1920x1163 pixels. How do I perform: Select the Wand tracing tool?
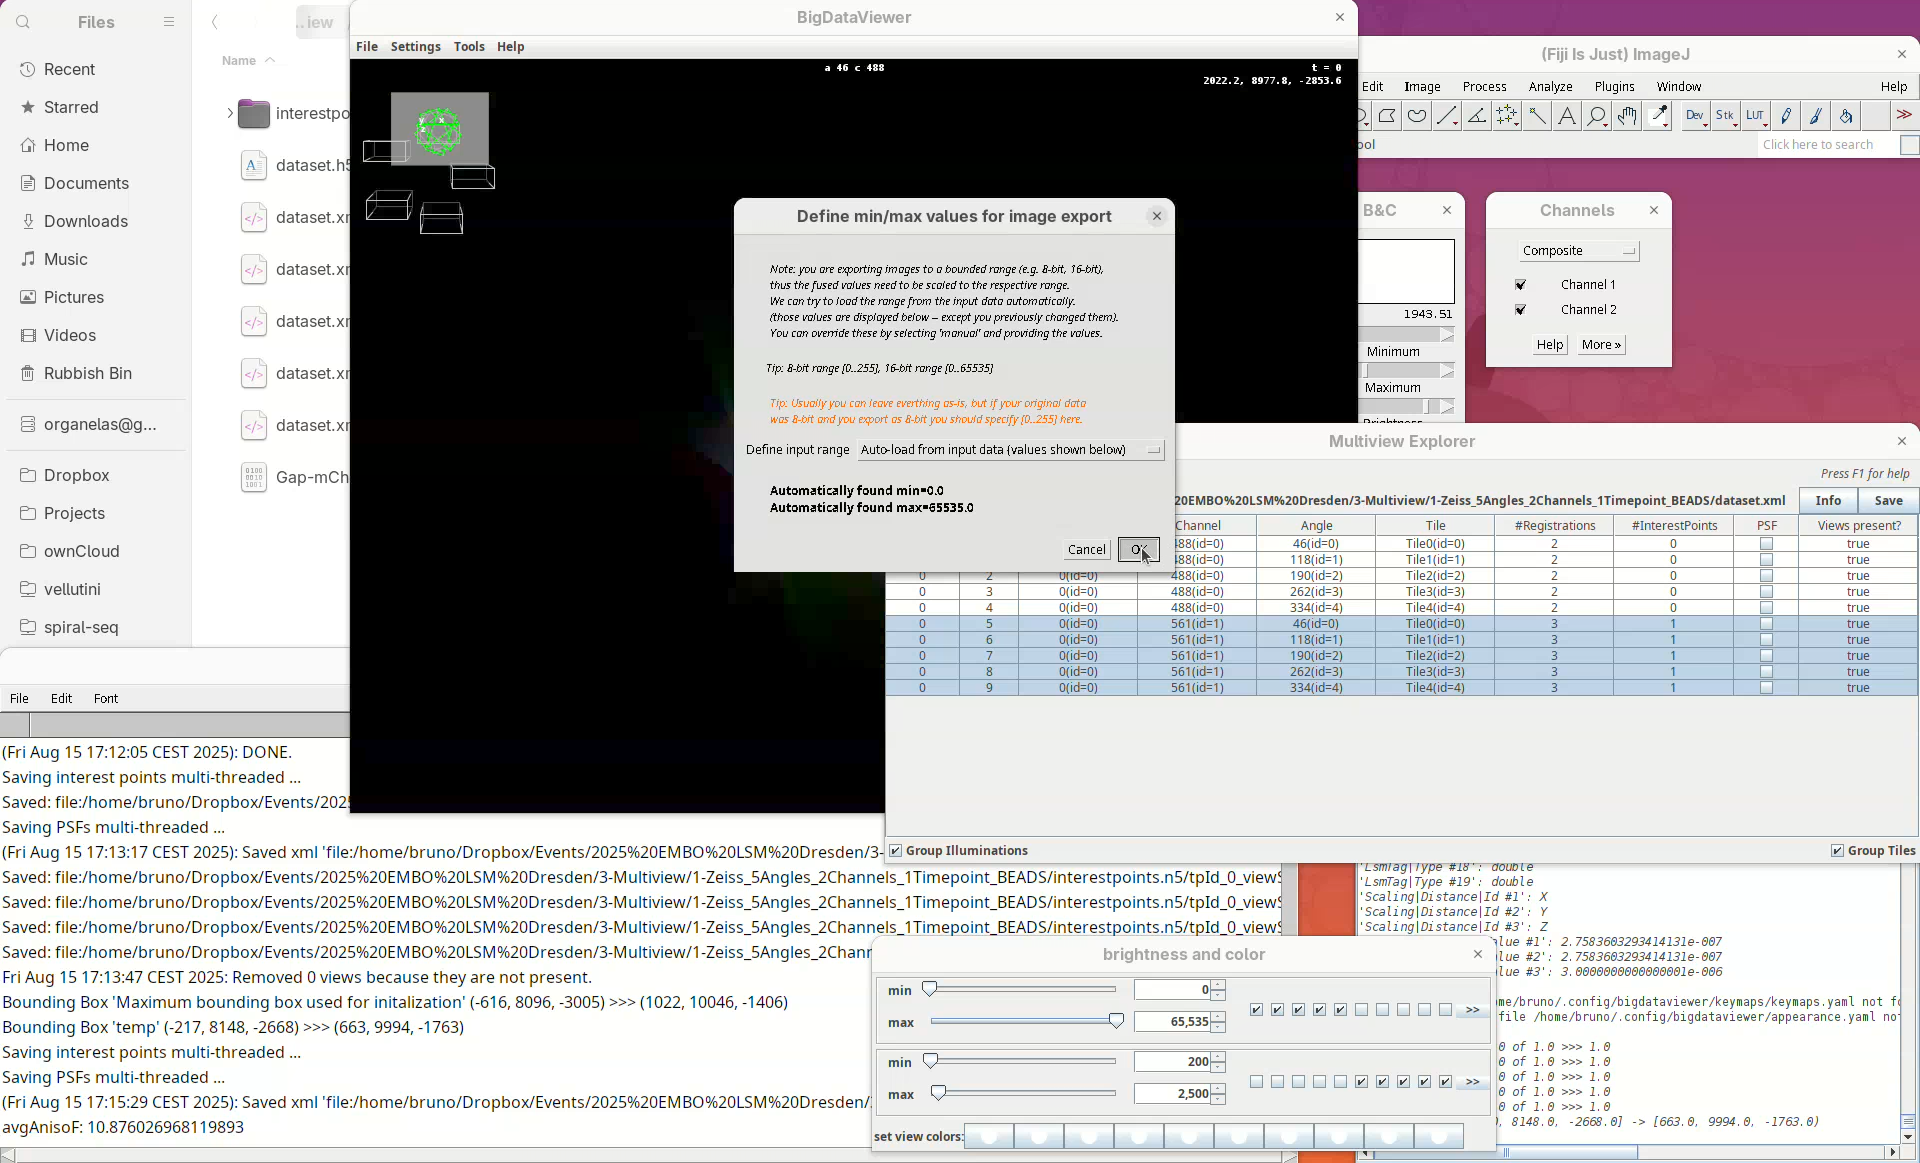[1537, 116]
